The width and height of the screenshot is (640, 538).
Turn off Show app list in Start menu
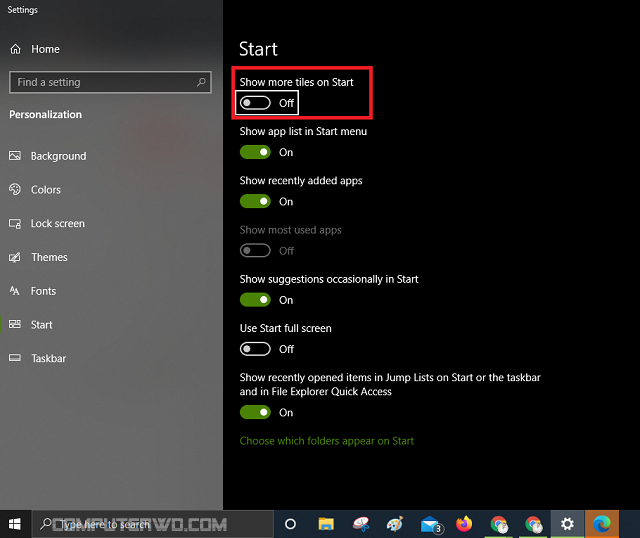255,152
